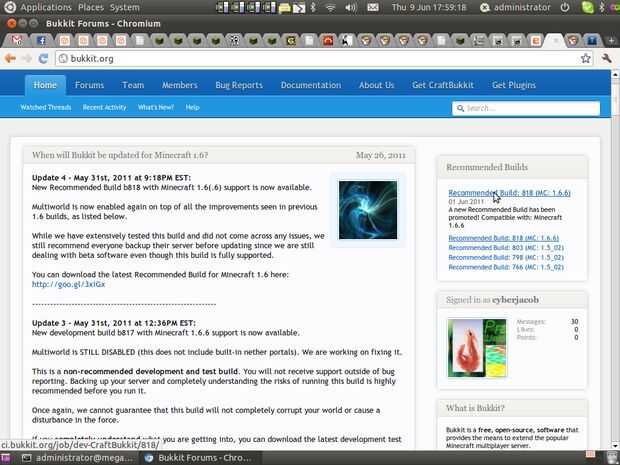Open the System menu

tap(125, 7)
